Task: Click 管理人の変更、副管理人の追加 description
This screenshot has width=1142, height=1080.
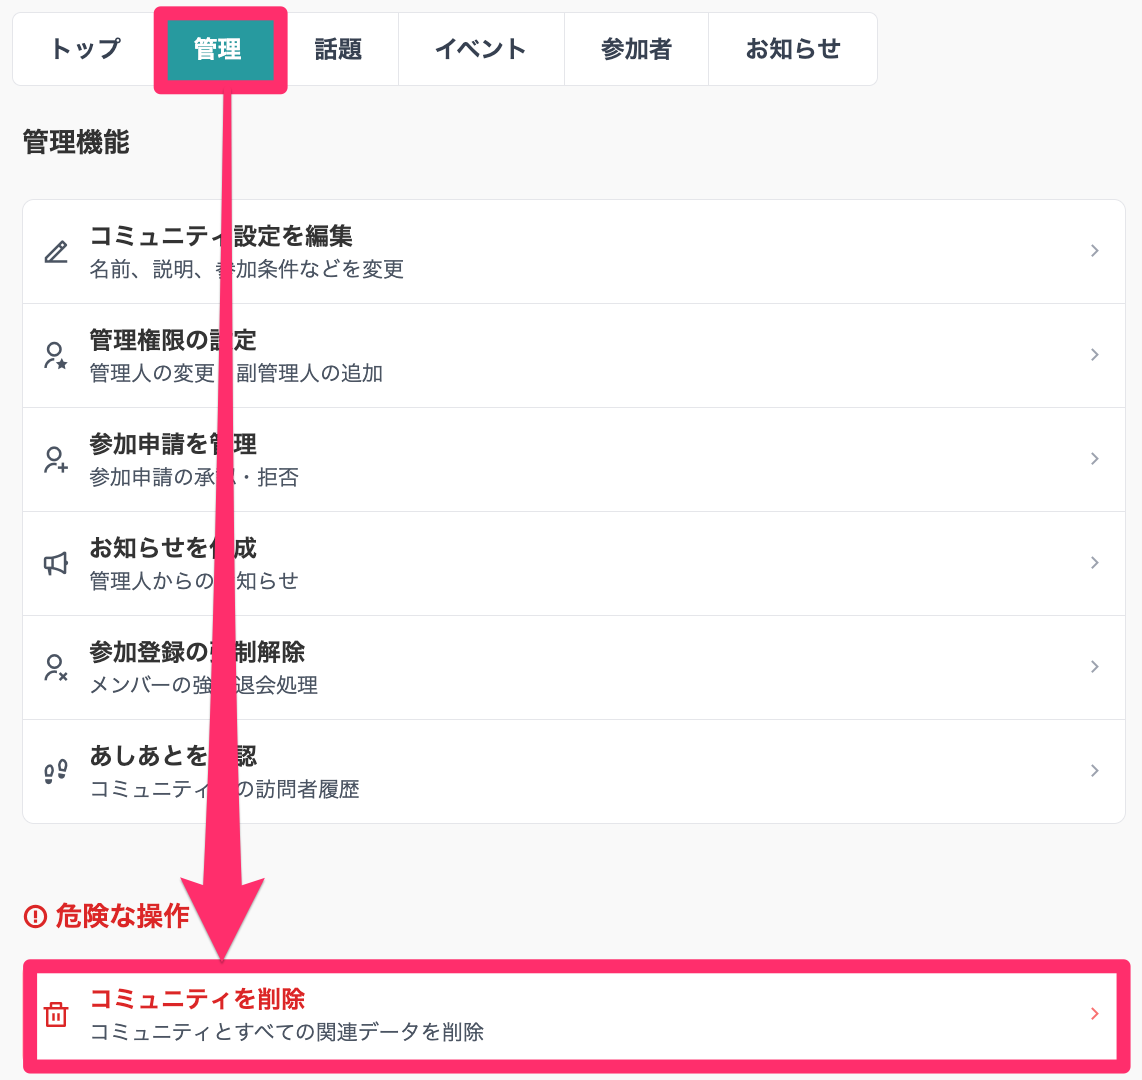Action: [236, 373]
